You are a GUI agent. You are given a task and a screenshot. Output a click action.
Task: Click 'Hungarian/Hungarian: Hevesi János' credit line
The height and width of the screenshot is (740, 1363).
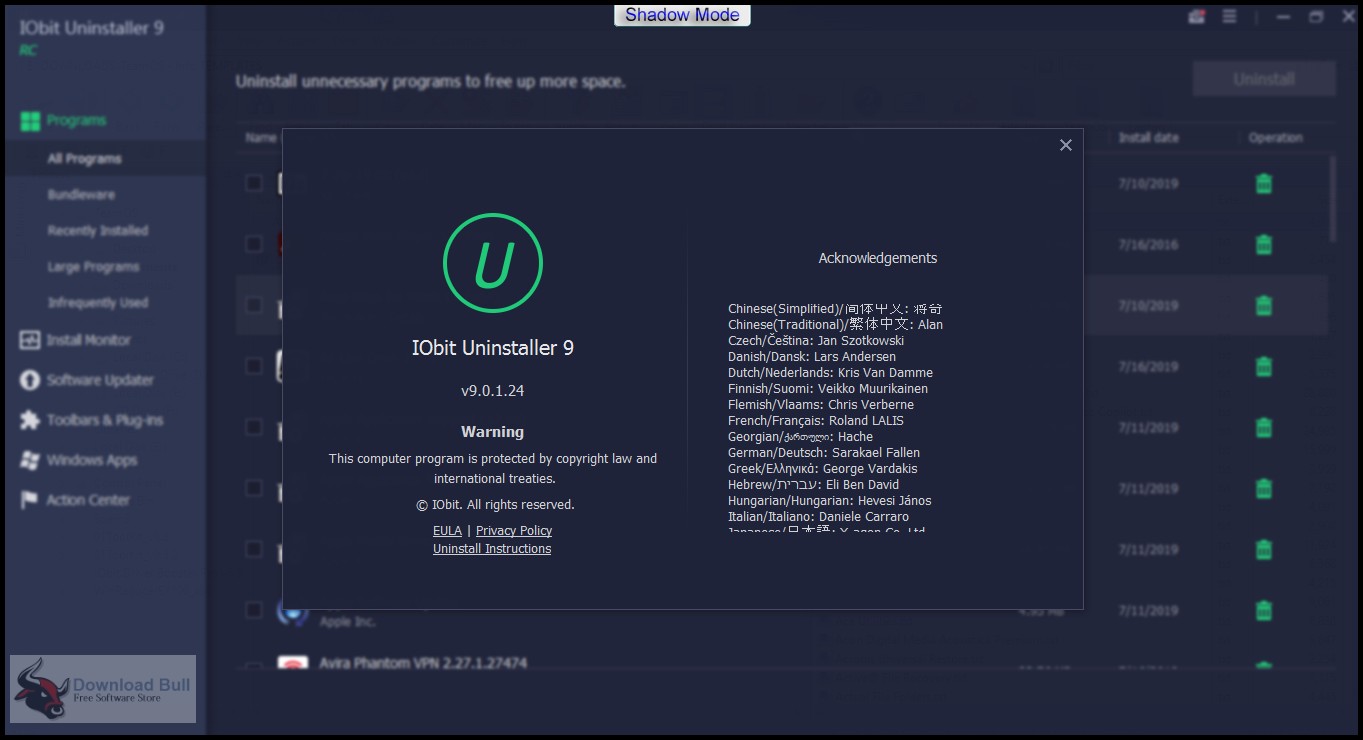click(830, 501)
